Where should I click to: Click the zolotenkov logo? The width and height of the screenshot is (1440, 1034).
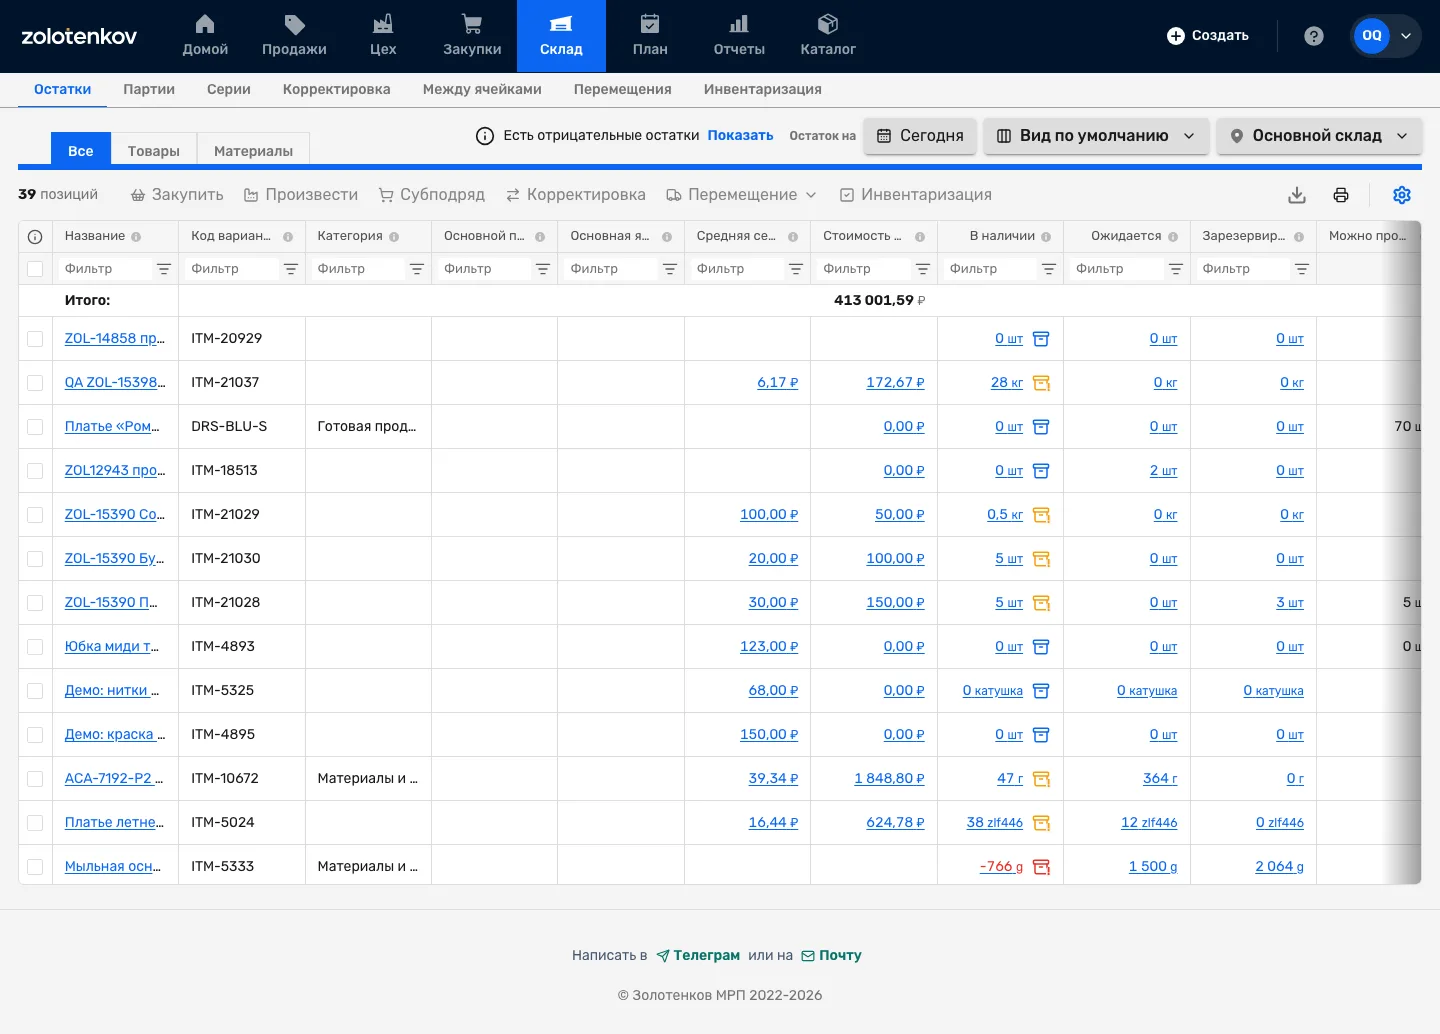pyautogui.click(x=79, y=36)
